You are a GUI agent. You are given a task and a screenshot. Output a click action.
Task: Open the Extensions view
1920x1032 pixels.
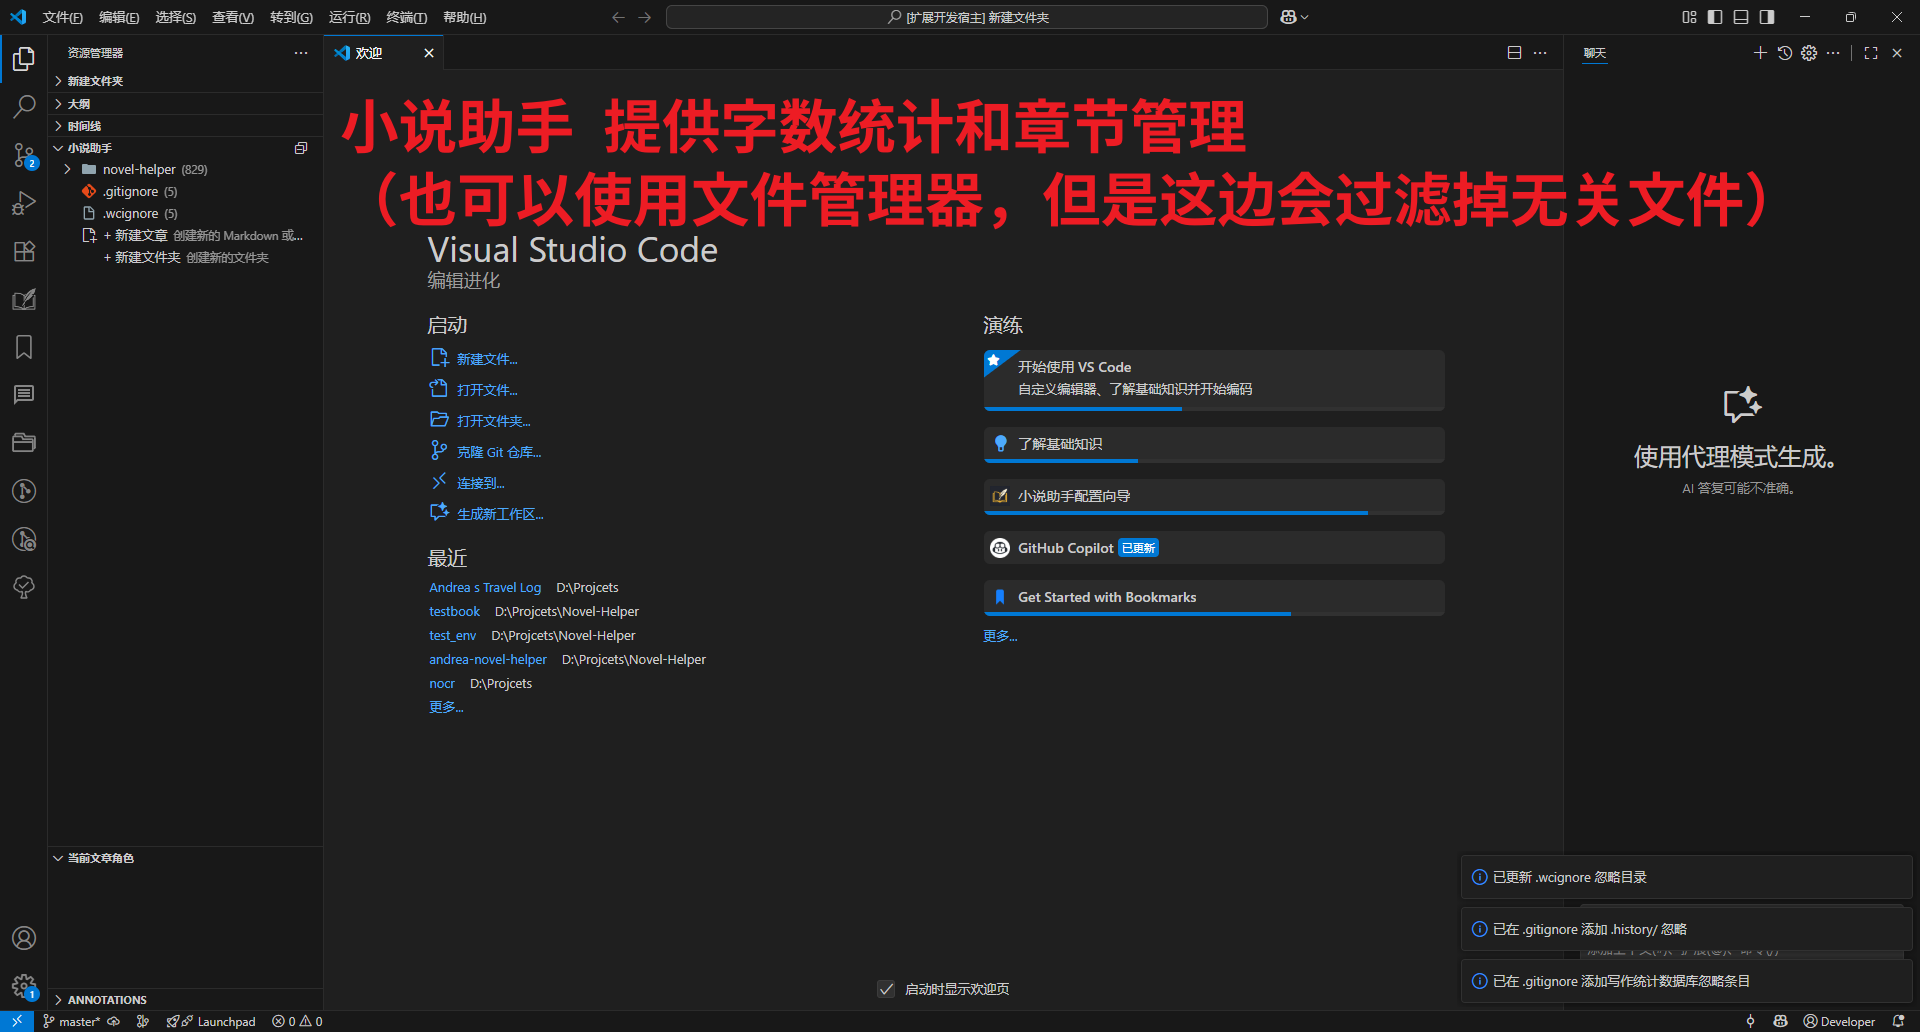24,252
